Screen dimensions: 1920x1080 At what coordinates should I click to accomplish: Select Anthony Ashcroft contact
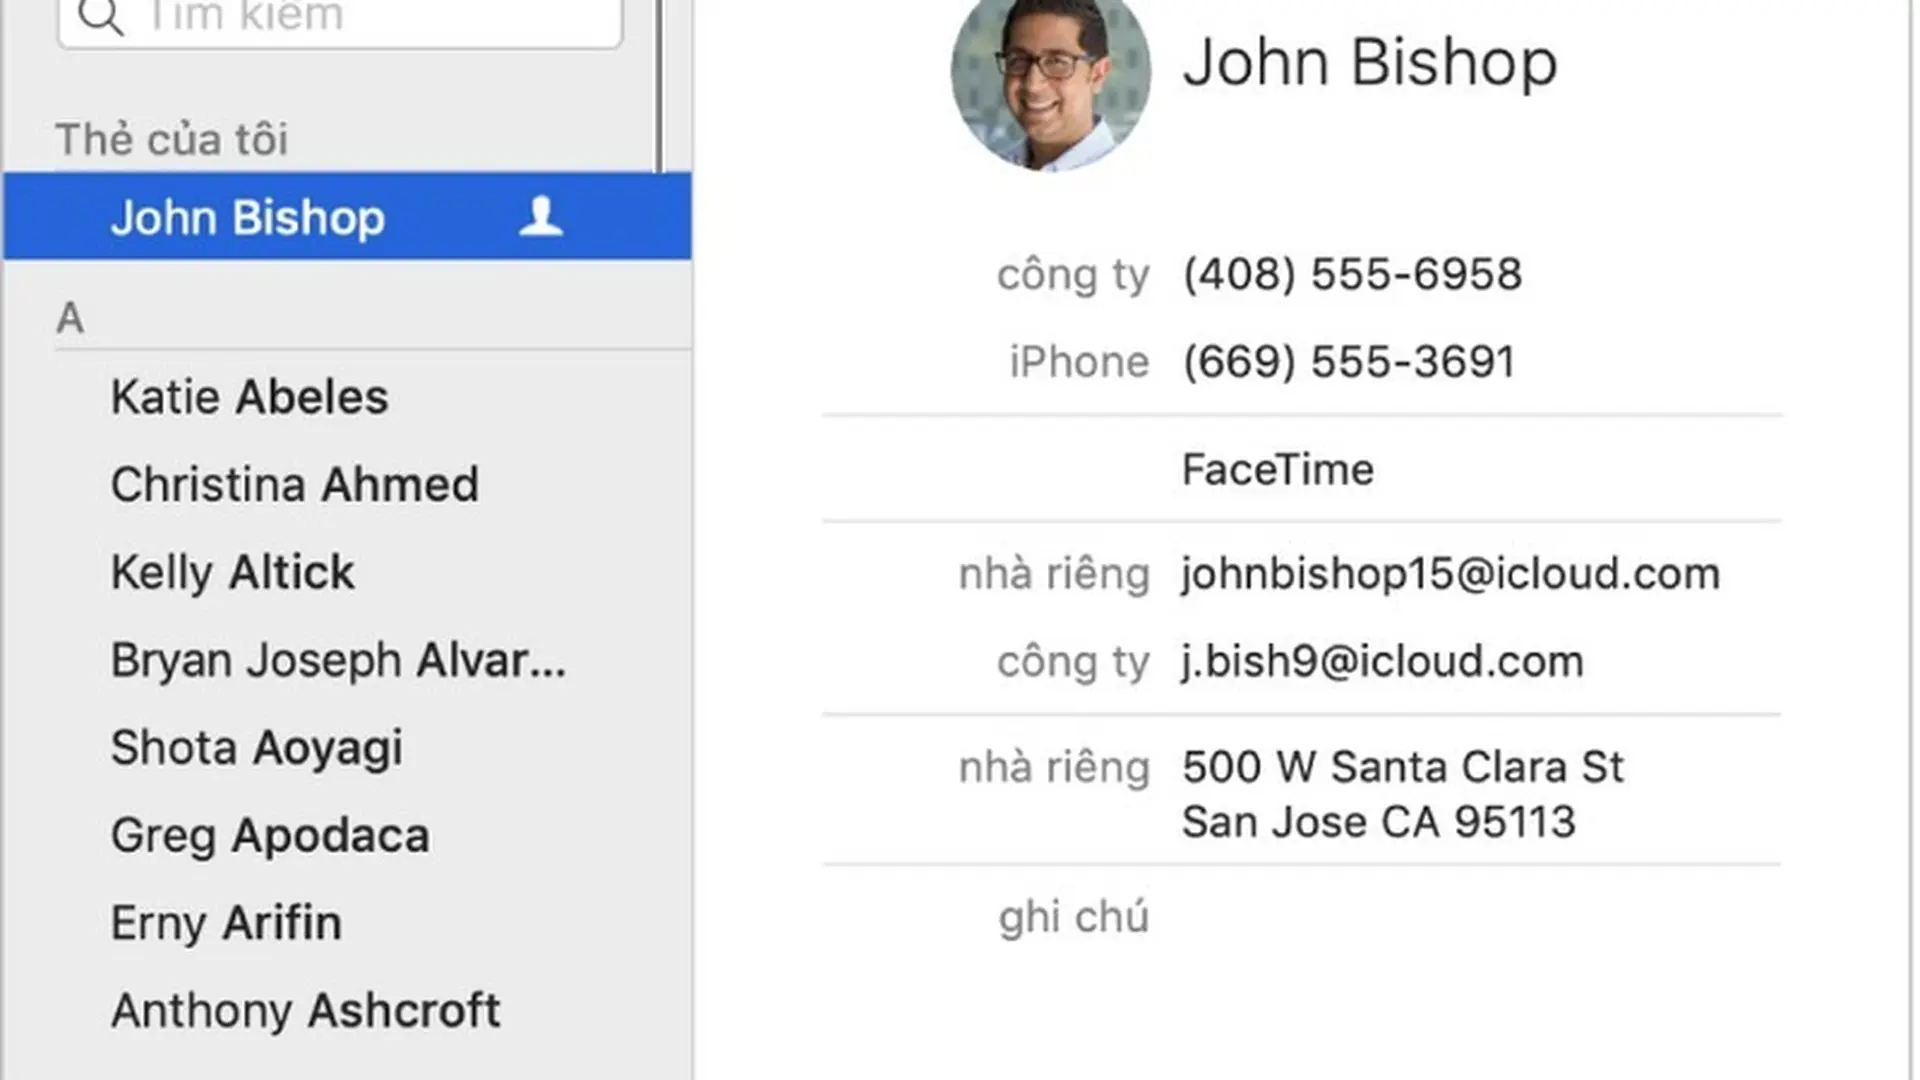point(305,1011)
